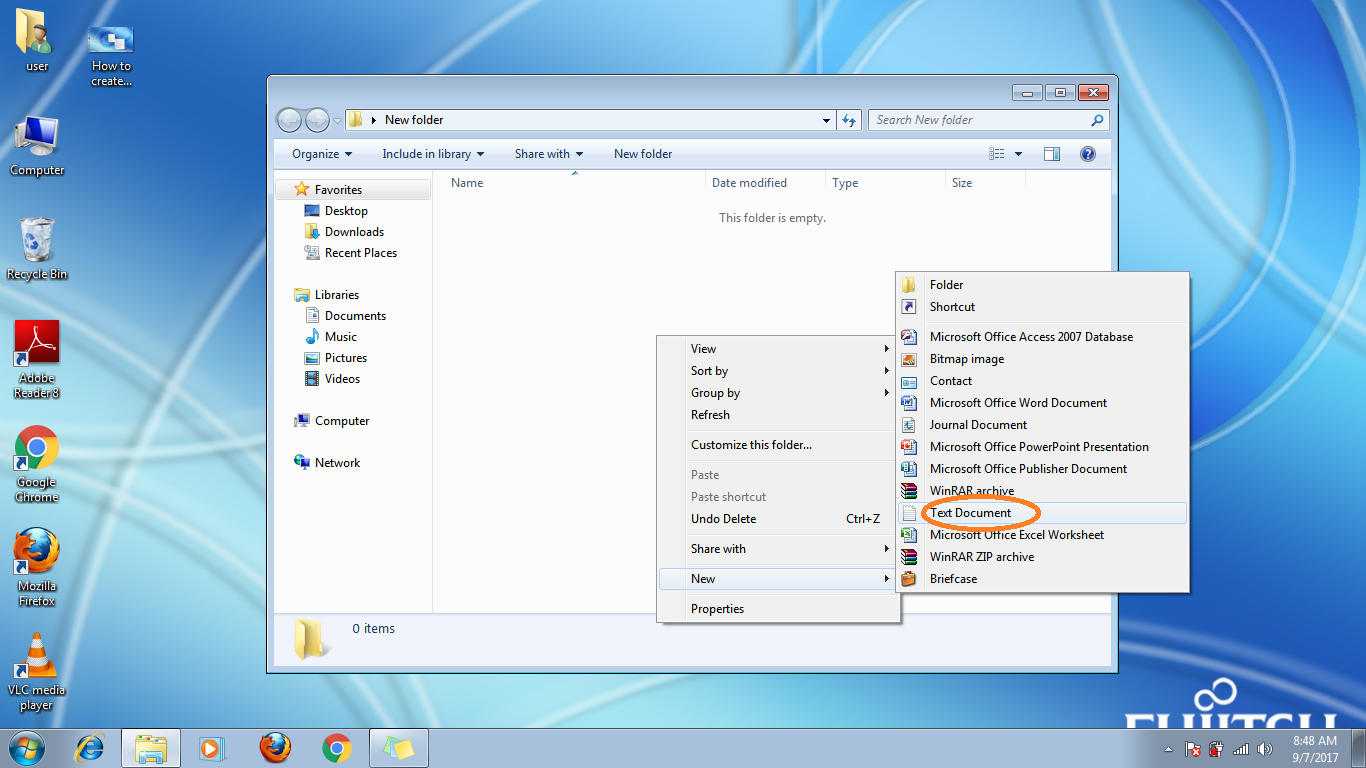Create a new Shortcut

(1042, 307)
